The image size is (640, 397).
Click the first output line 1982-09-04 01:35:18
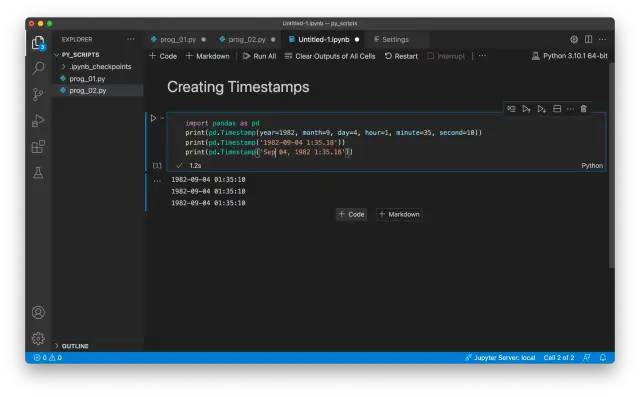point(208,180)
